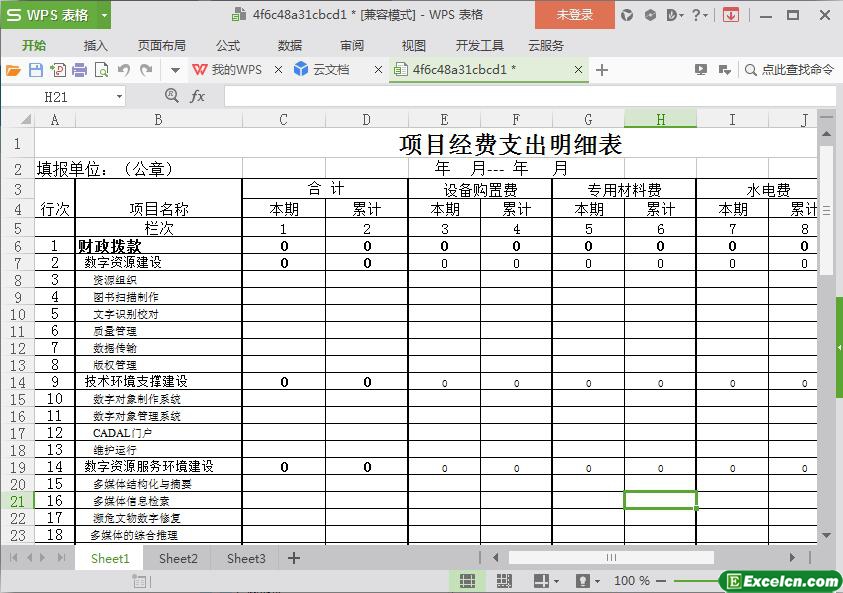Image resolution: width=843 pixels, height=593 pixels.
Task: Click the Print icon
Action: coord(80,70)
